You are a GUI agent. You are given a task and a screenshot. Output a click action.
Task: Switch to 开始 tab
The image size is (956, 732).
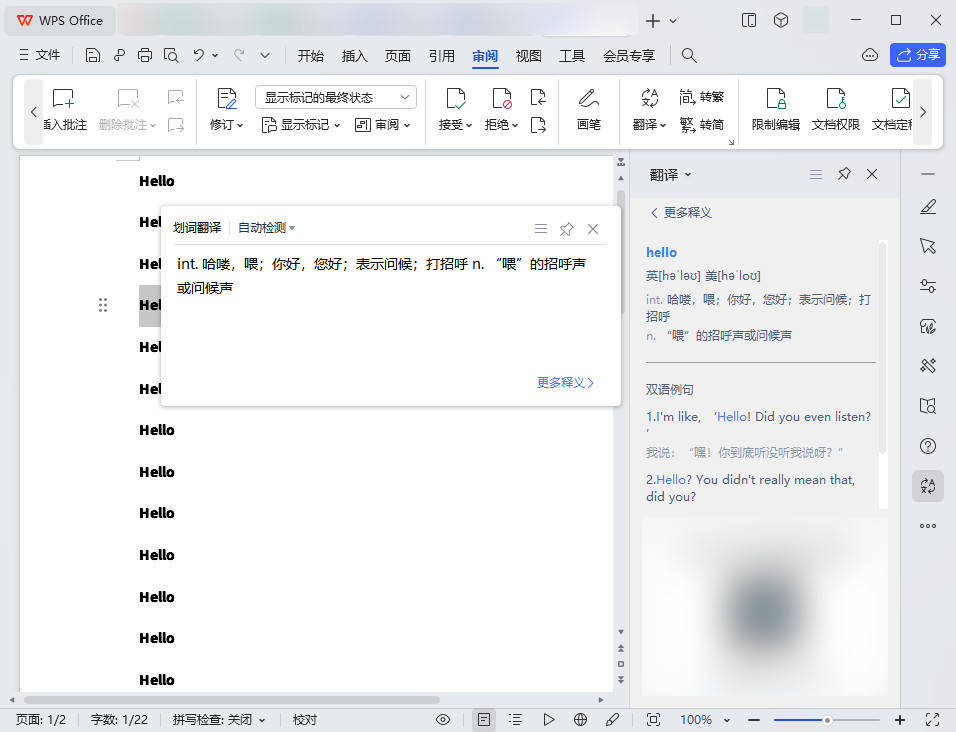(310, 56)
